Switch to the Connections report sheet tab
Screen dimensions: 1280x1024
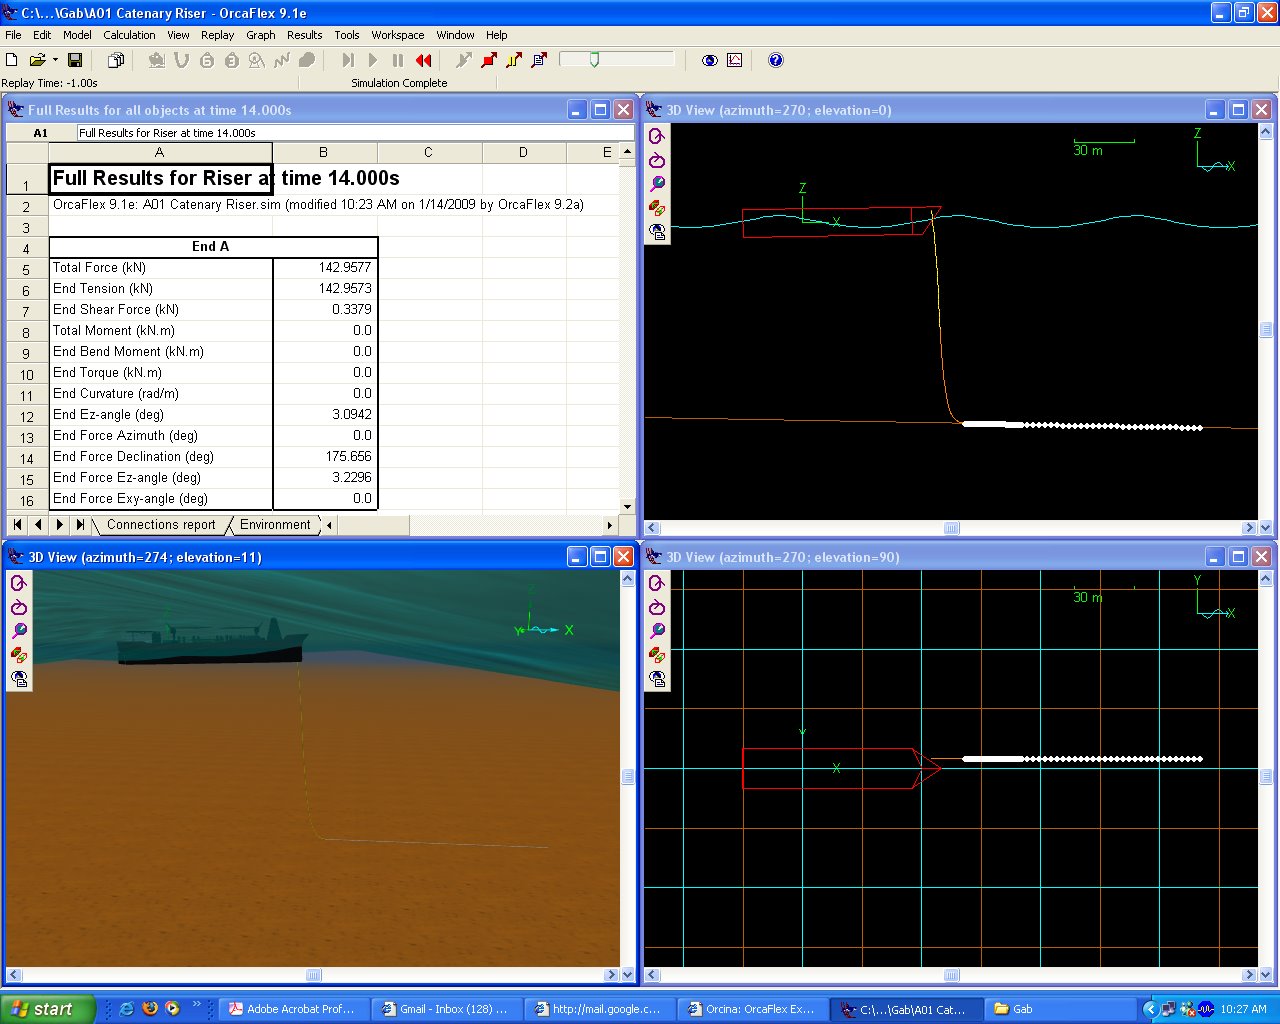161,525
